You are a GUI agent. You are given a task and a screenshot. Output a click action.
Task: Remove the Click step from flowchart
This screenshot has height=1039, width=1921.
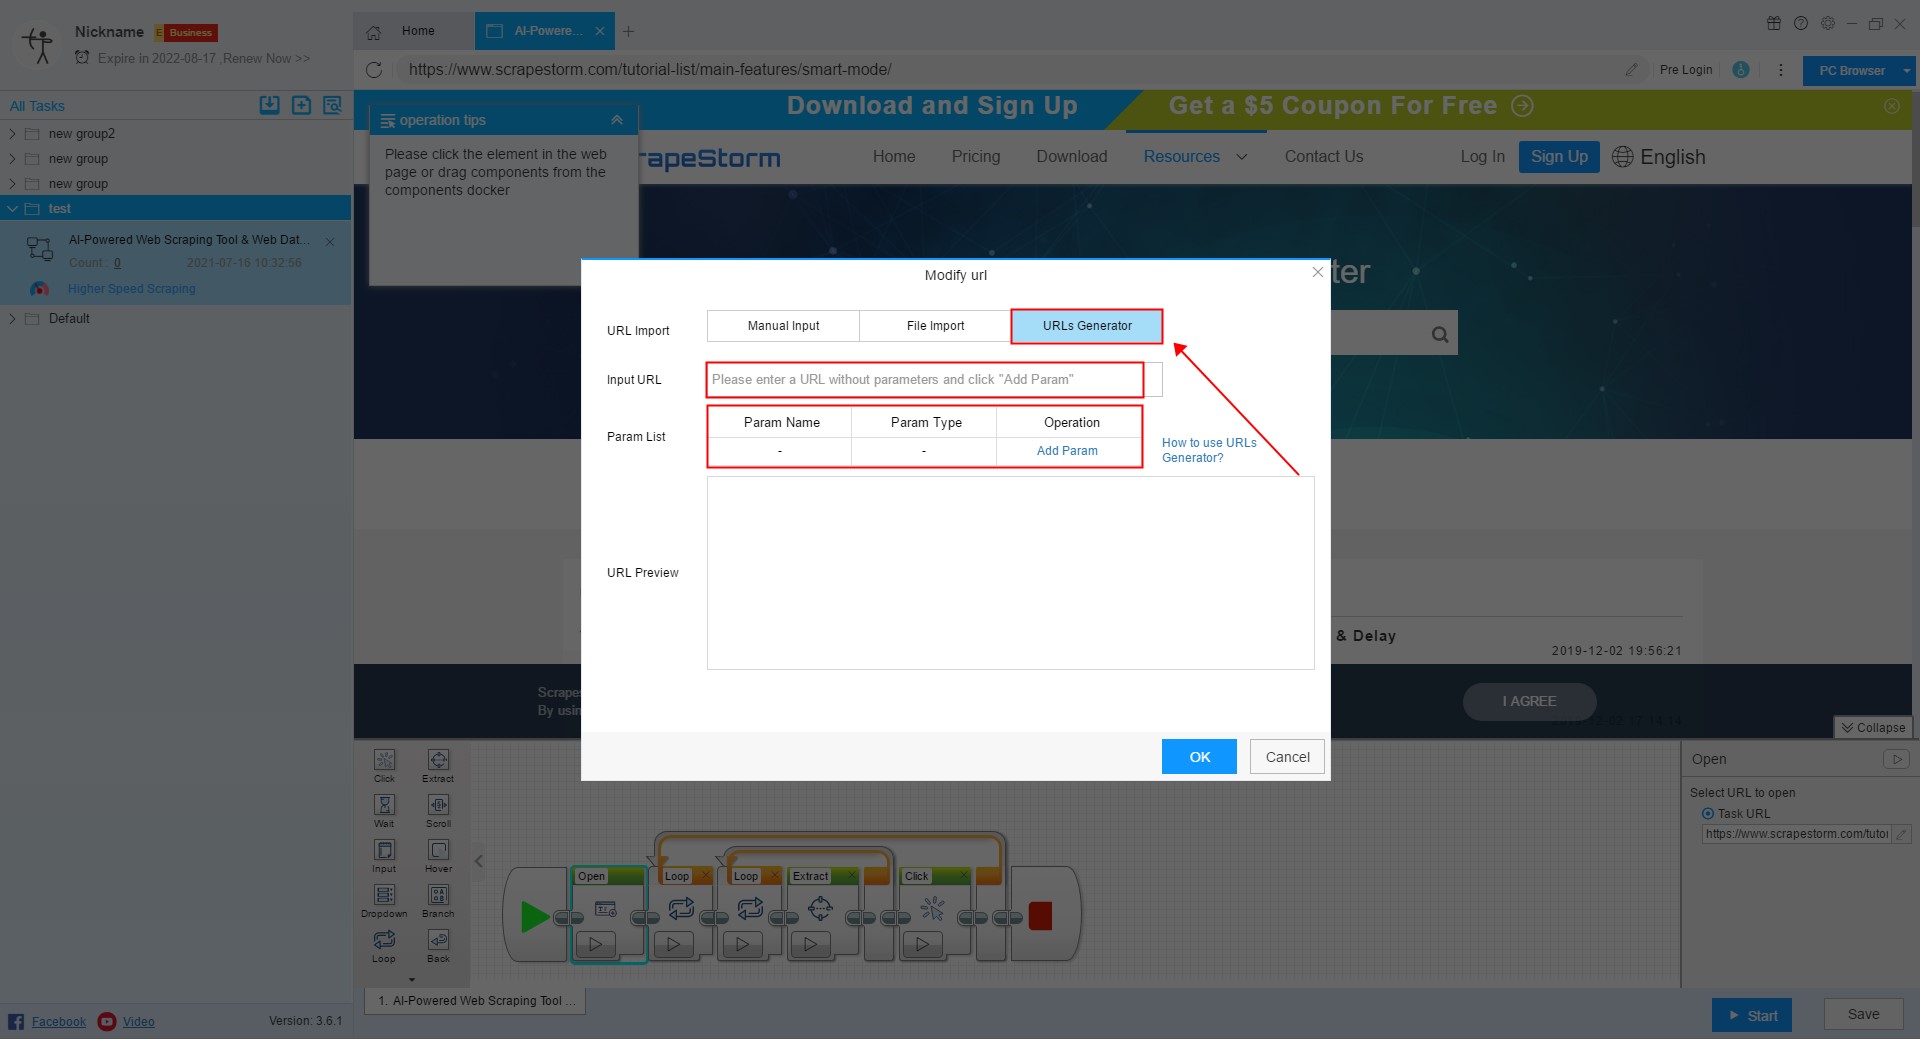click(x=964, y=876)
